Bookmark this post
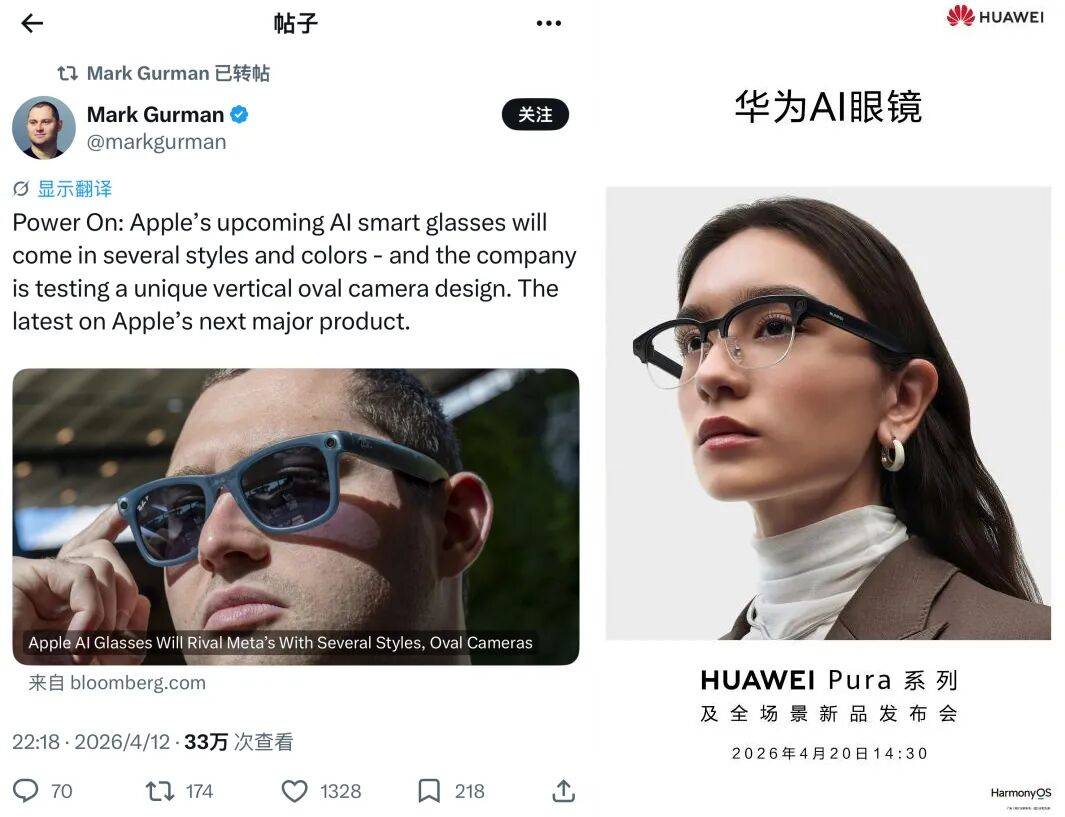1065x817 pixels. click(429, 791)
